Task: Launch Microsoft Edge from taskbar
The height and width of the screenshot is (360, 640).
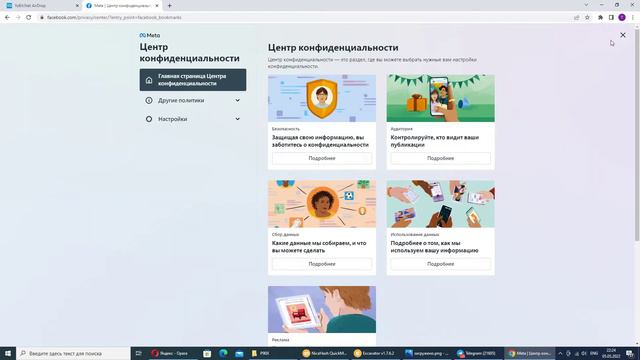Action: click(x=223, y=353)
